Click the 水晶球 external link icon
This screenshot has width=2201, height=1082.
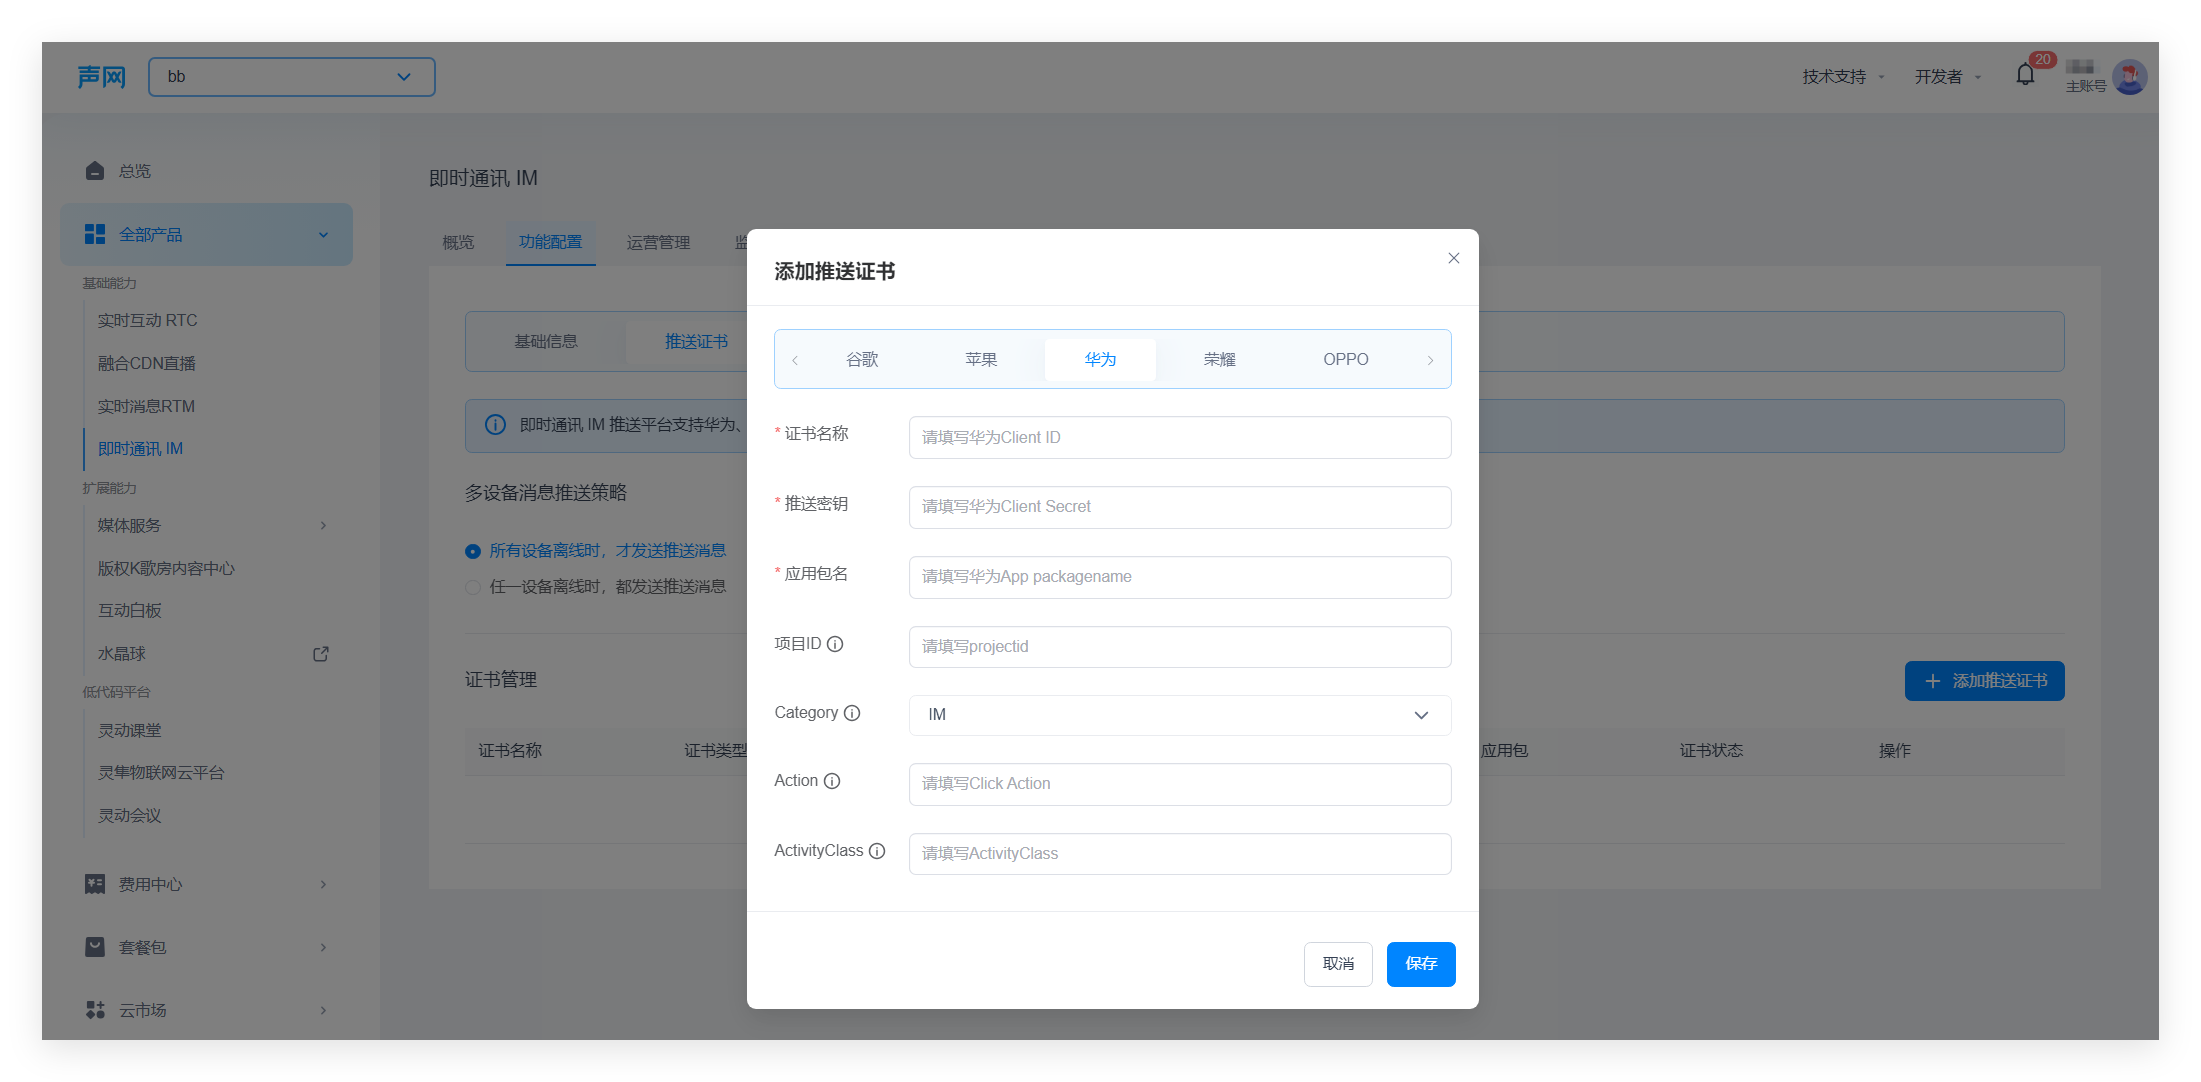321,654
